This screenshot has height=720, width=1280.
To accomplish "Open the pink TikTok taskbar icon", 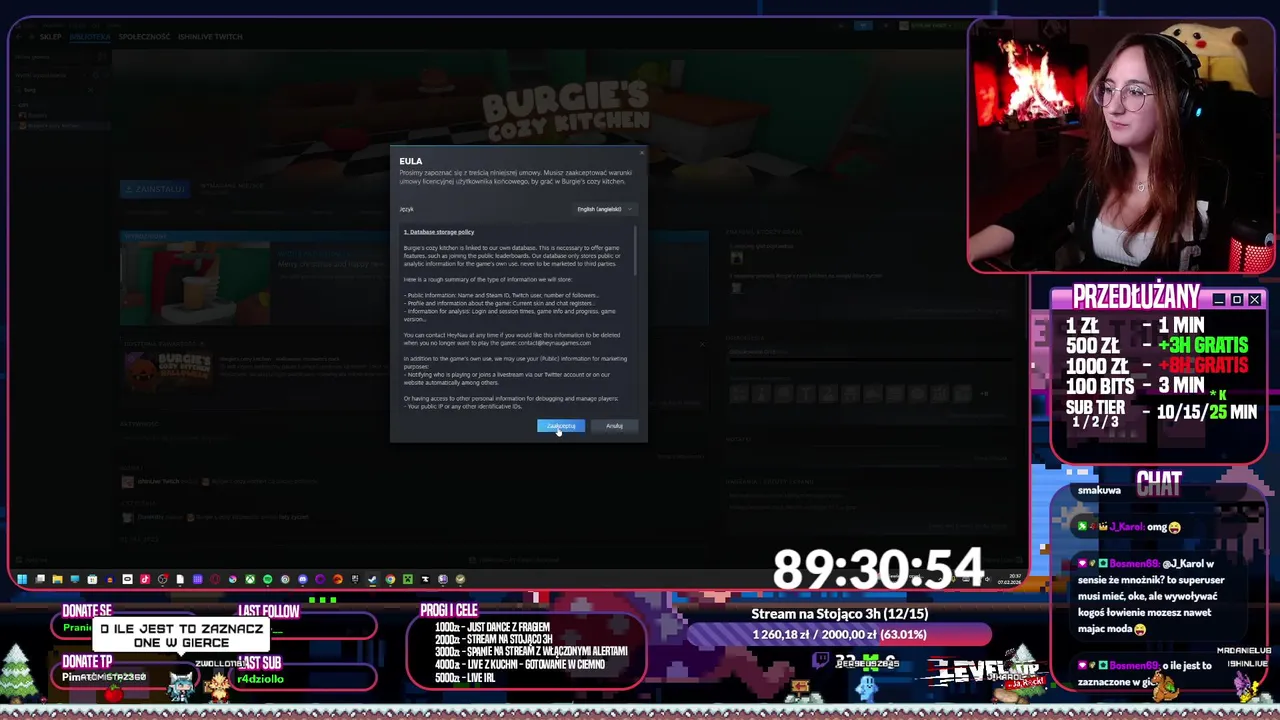I will [145, 579].
